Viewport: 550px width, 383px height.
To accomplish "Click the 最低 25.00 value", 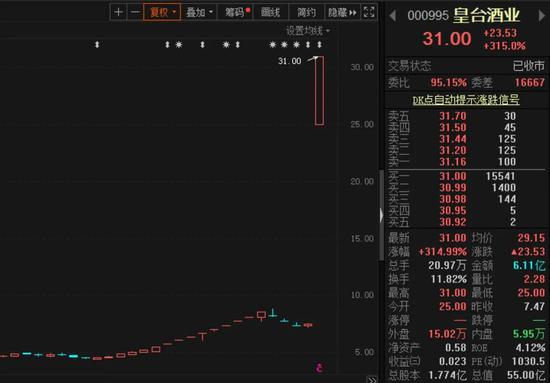I will (x=531, y=293).
